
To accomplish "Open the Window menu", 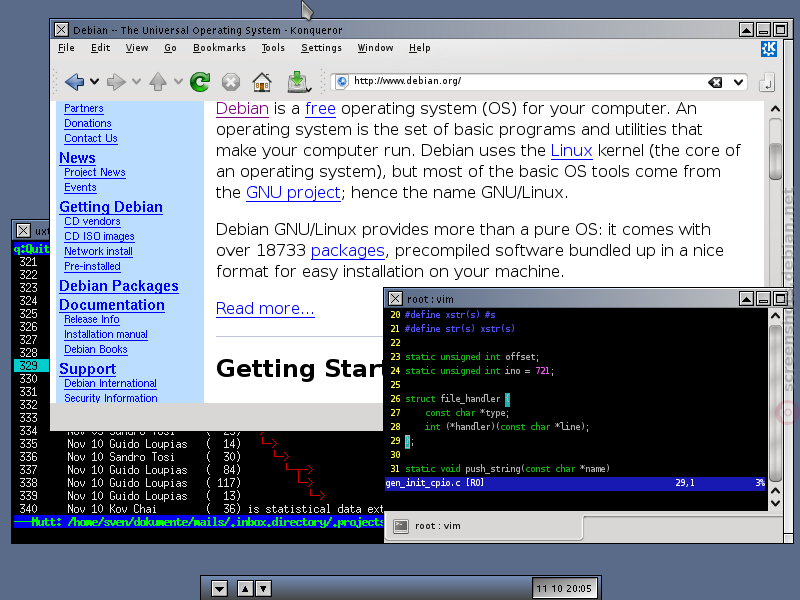I will click(x=376, y=48).
